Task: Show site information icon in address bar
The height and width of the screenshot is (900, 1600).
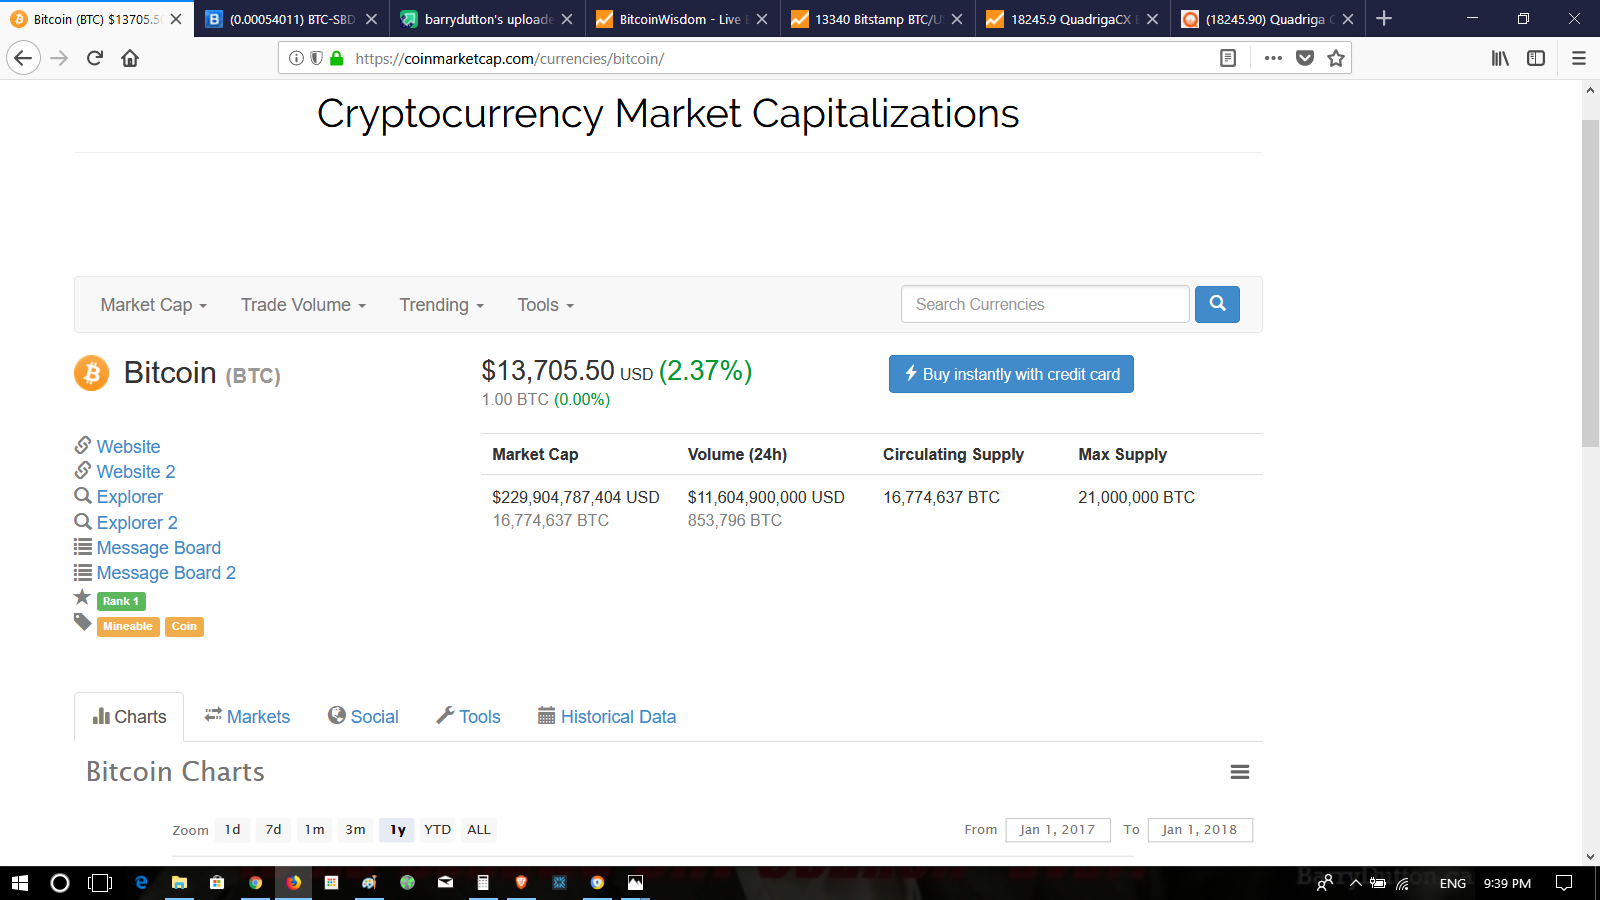Action: coord(296,58)
